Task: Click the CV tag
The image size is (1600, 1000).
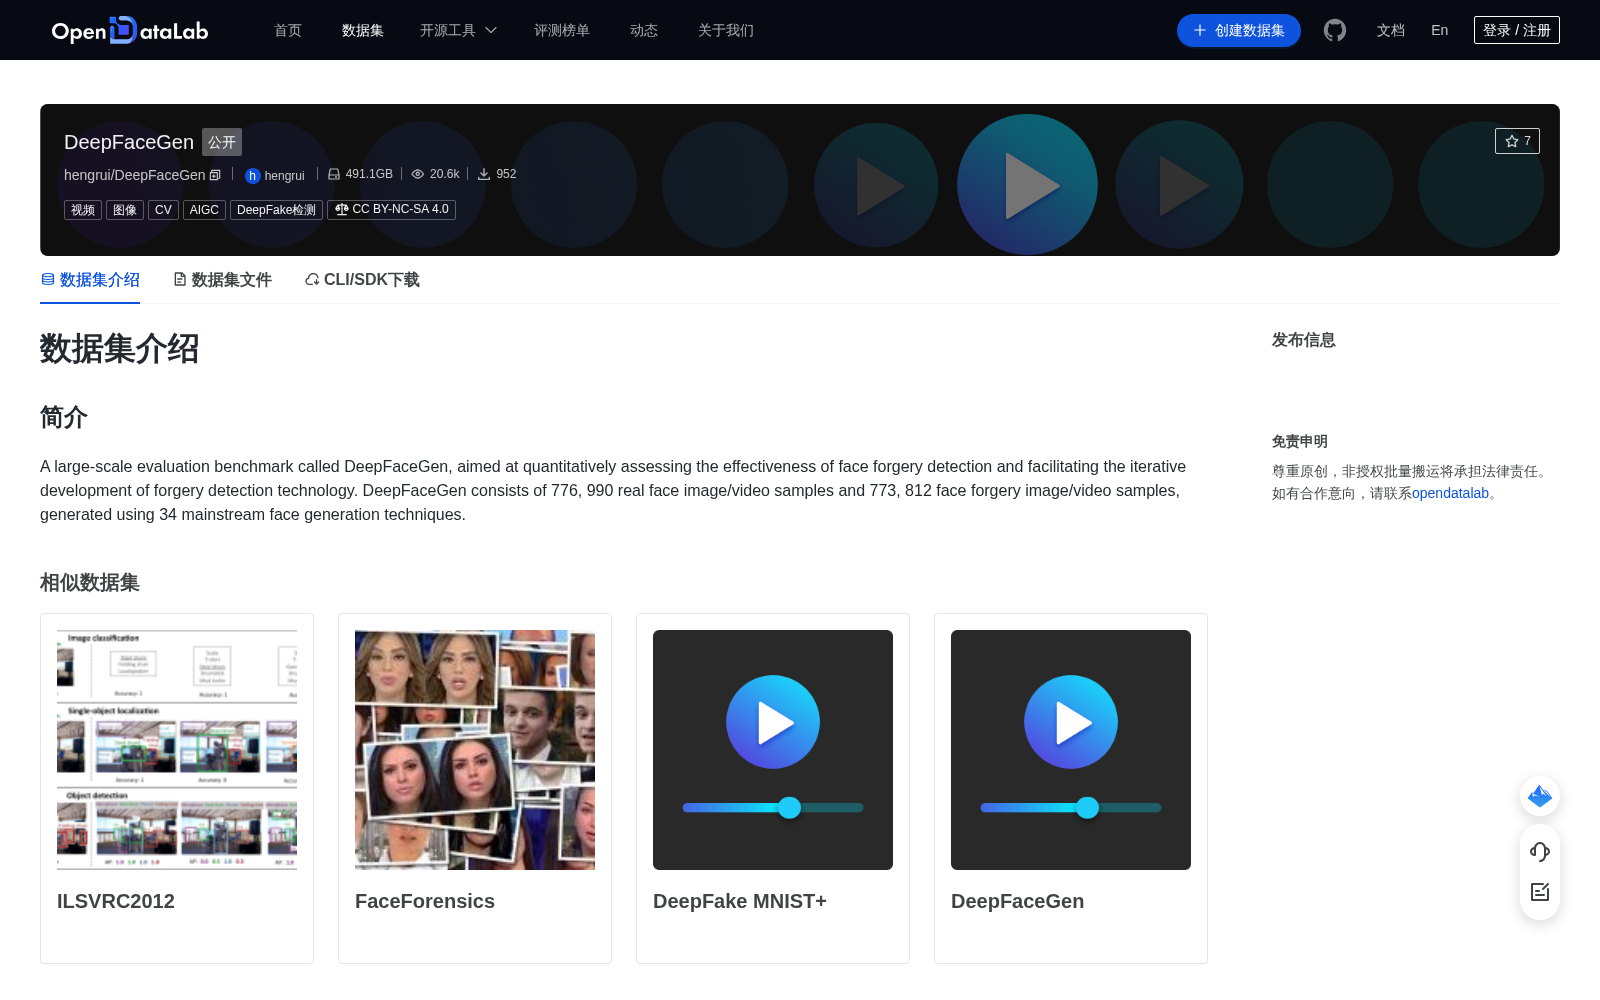Action: (163, 210)
